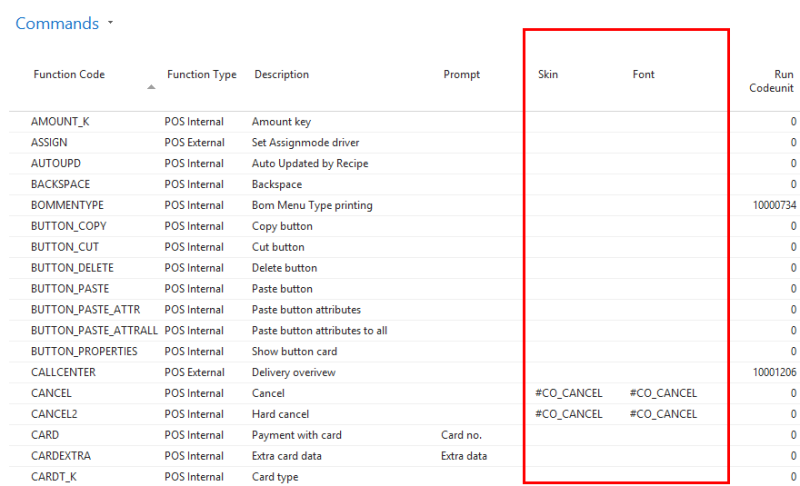Click the Description column header

click(x=282, y=74)
